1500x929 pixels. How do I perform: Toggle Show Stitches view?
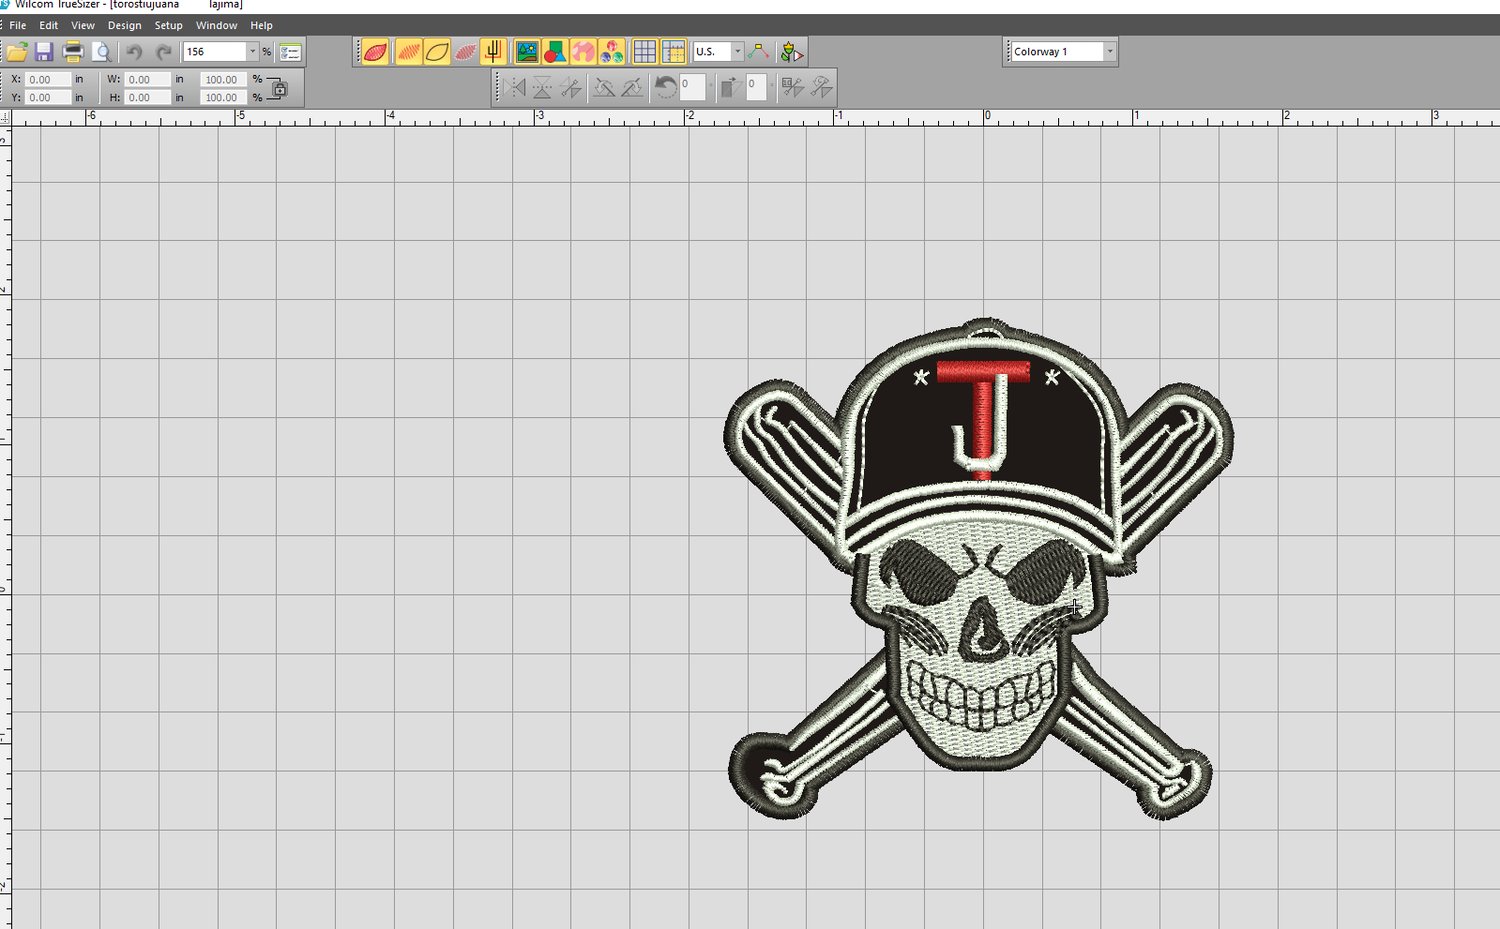point(408,51)
